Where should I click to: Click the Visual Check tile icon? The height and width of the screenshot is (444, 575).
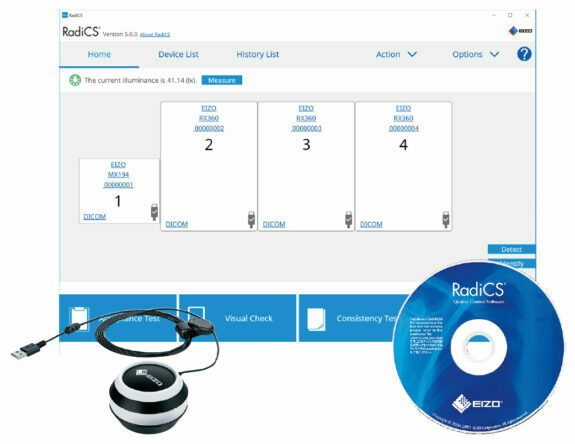coord(196,318)
